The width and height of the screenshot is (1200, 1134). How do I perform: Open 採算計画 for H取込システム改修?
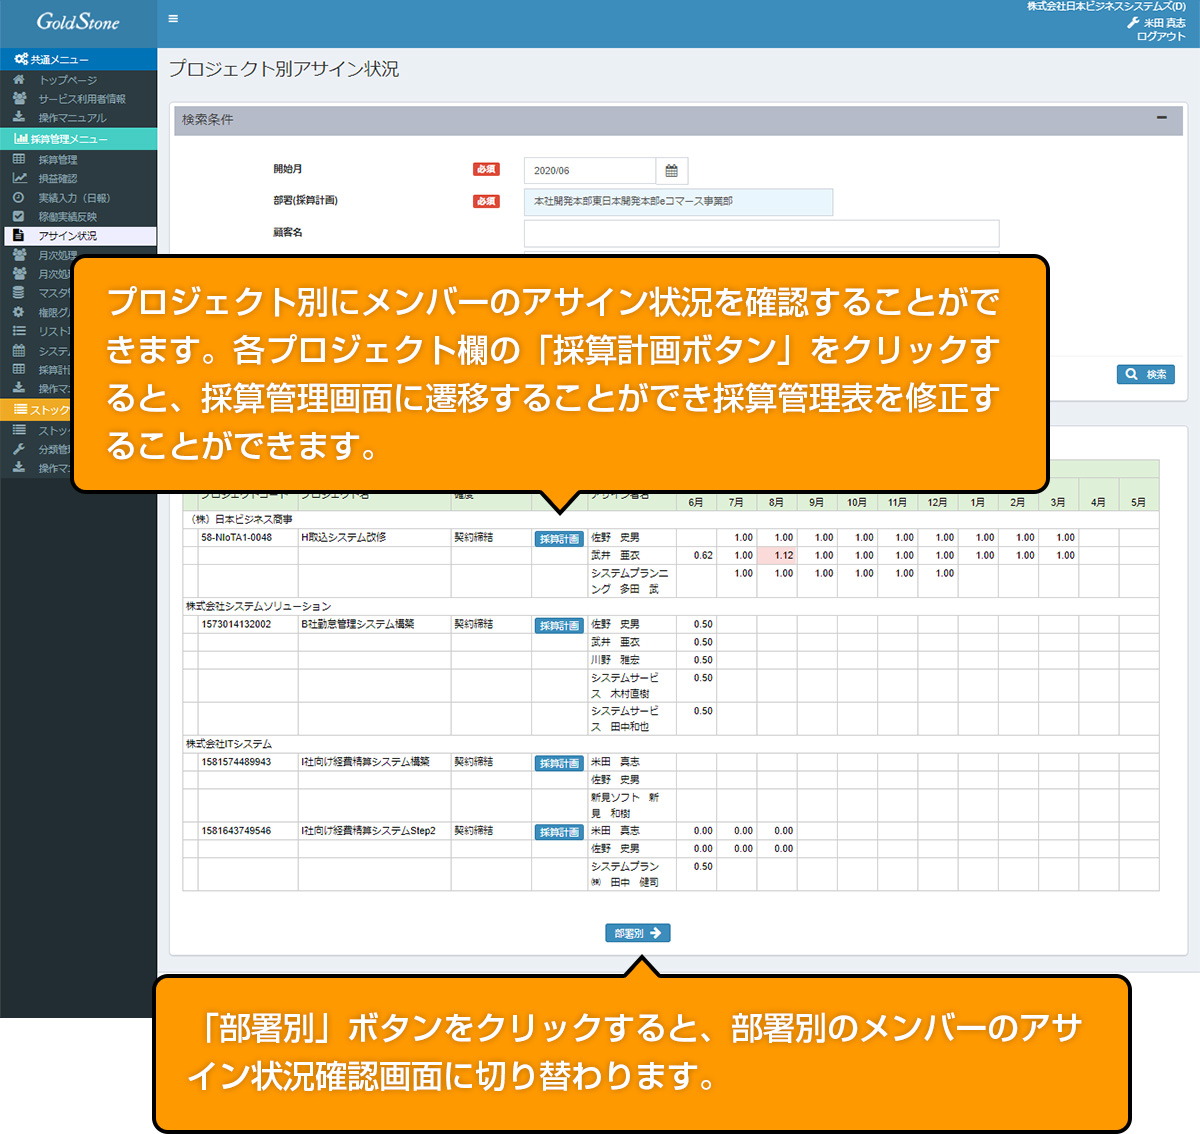point(559,539)
